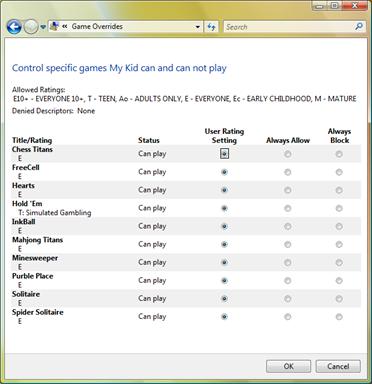Block Spider Solitaire with Always Block
This screenshot has width=372, height=384.
click(339, 317)
